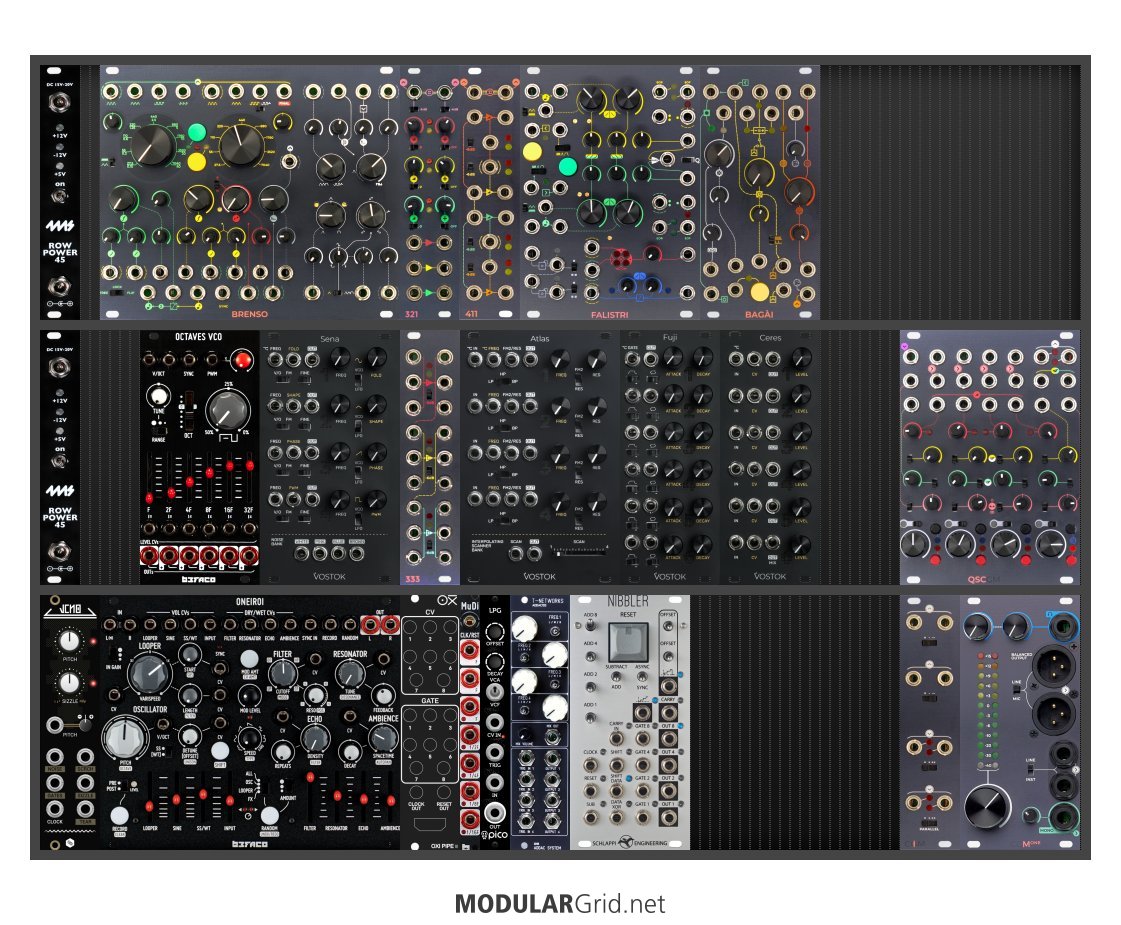1121x925 pixels.
Task: Click the Sena module title
Action: (x=329, y=339)
